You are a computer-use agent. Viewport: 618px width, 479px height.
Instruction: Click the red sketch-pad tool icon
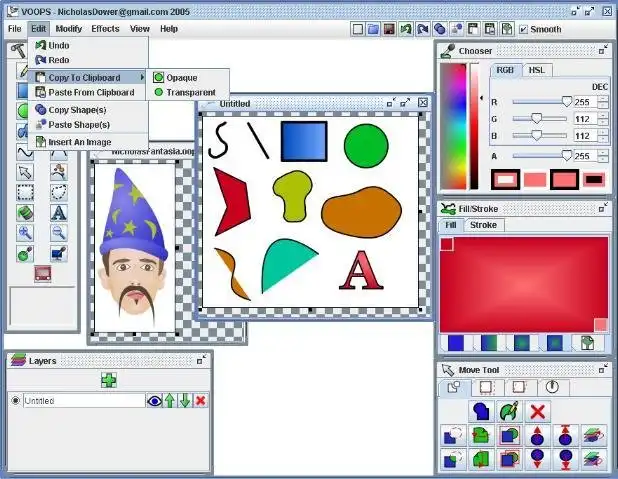(43, 274)
